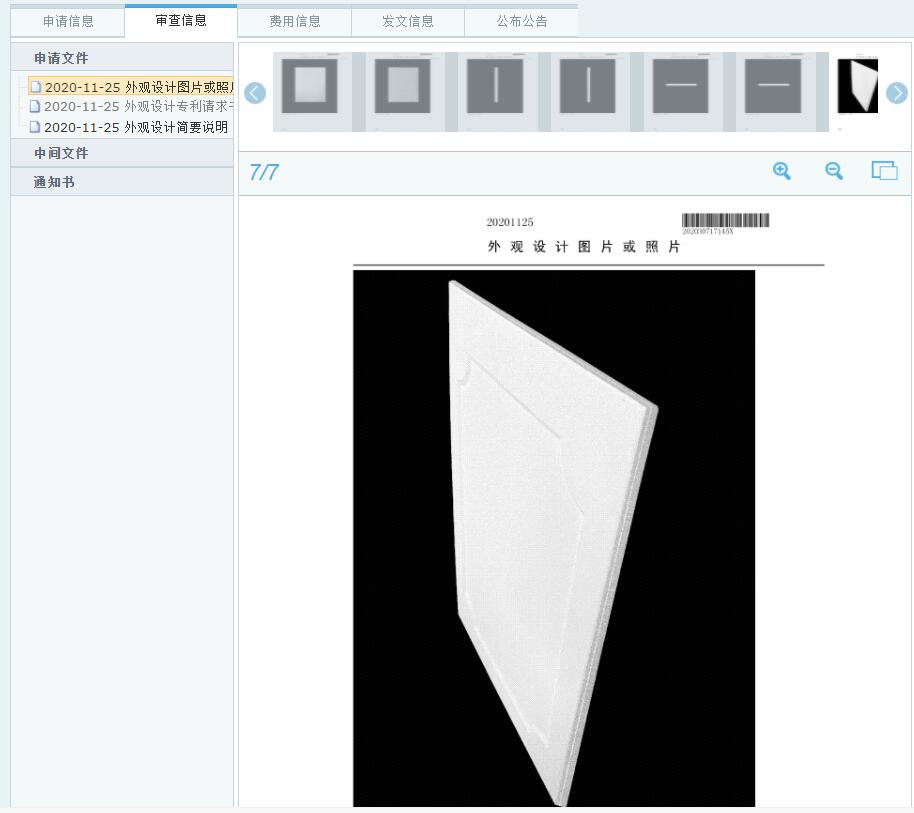Select the last perspective view thumbnail

(x=857, y=88)
